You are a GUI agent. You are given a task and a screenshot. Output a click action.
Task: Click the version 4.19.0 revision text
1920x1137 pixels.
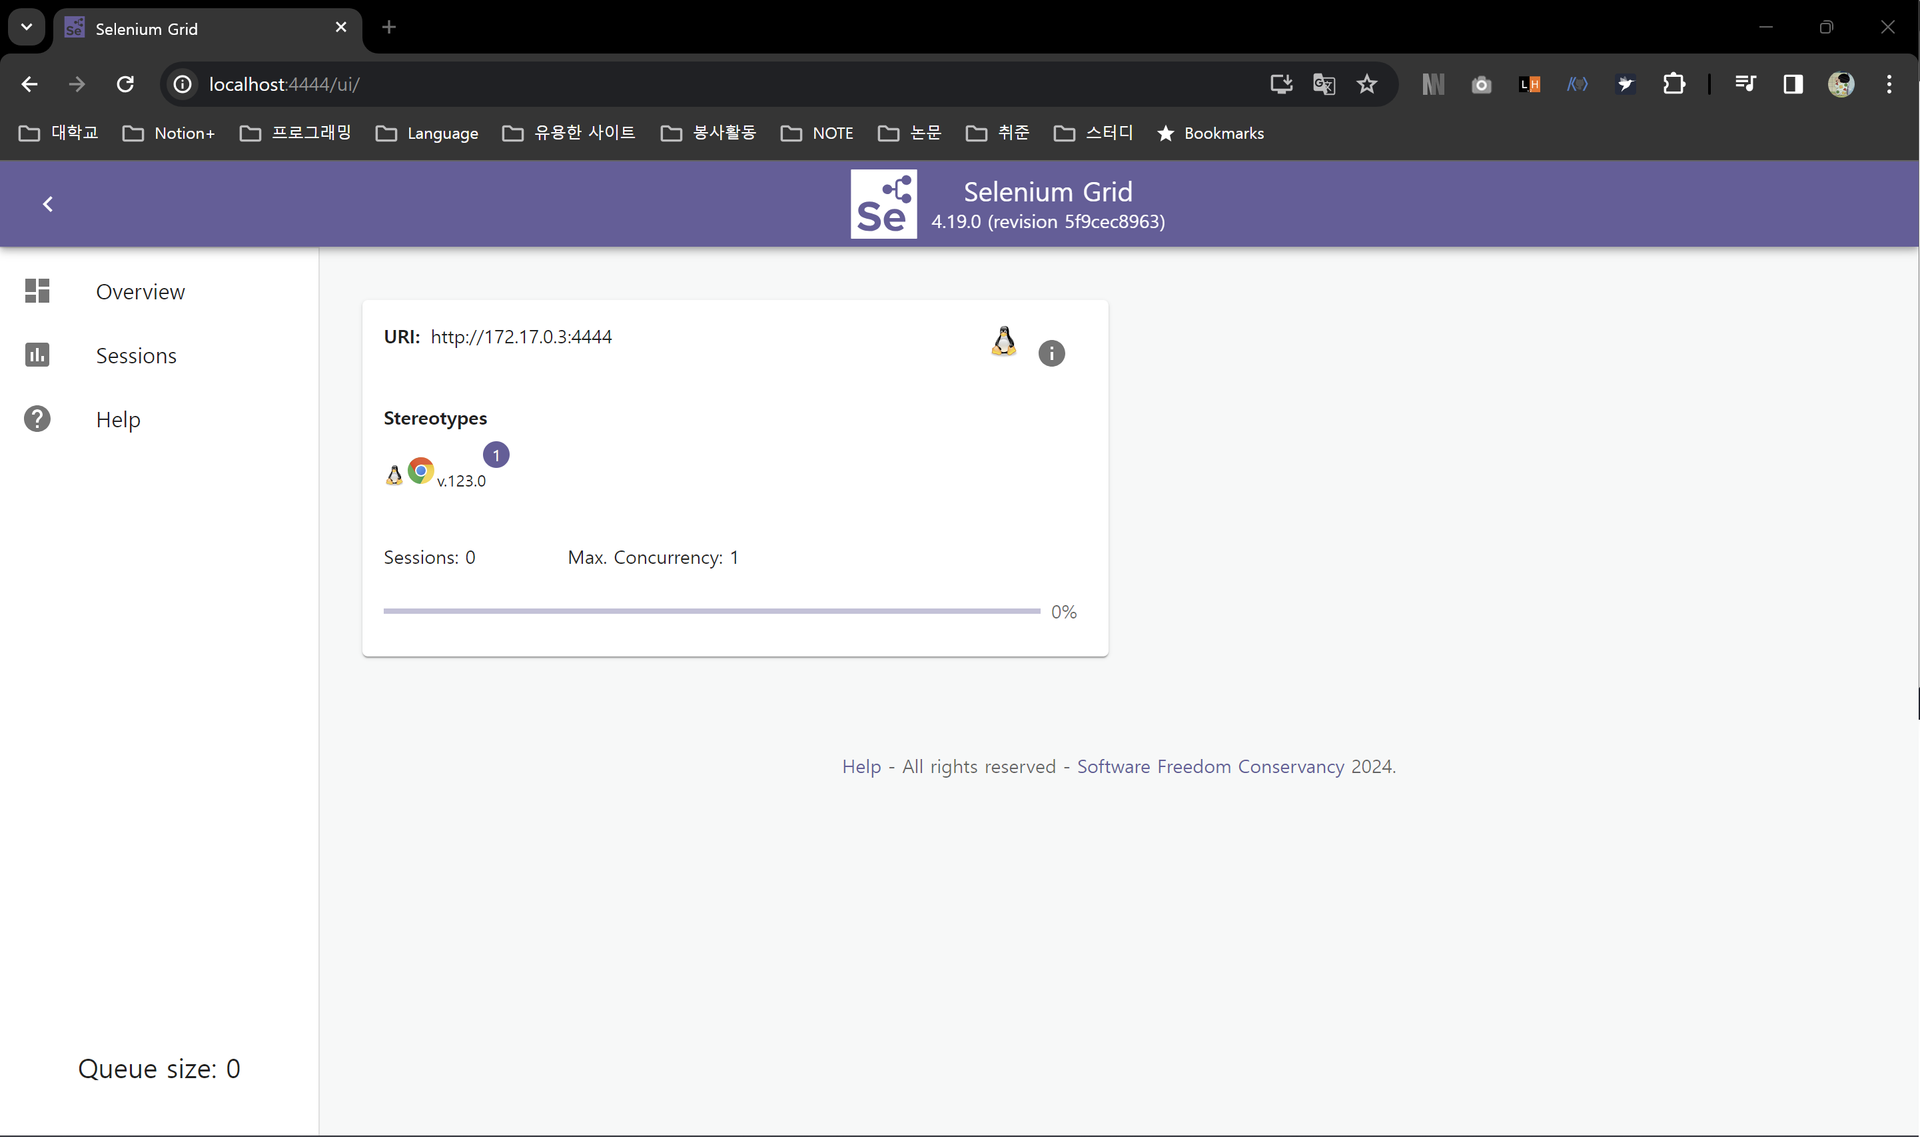[1048, 222]
